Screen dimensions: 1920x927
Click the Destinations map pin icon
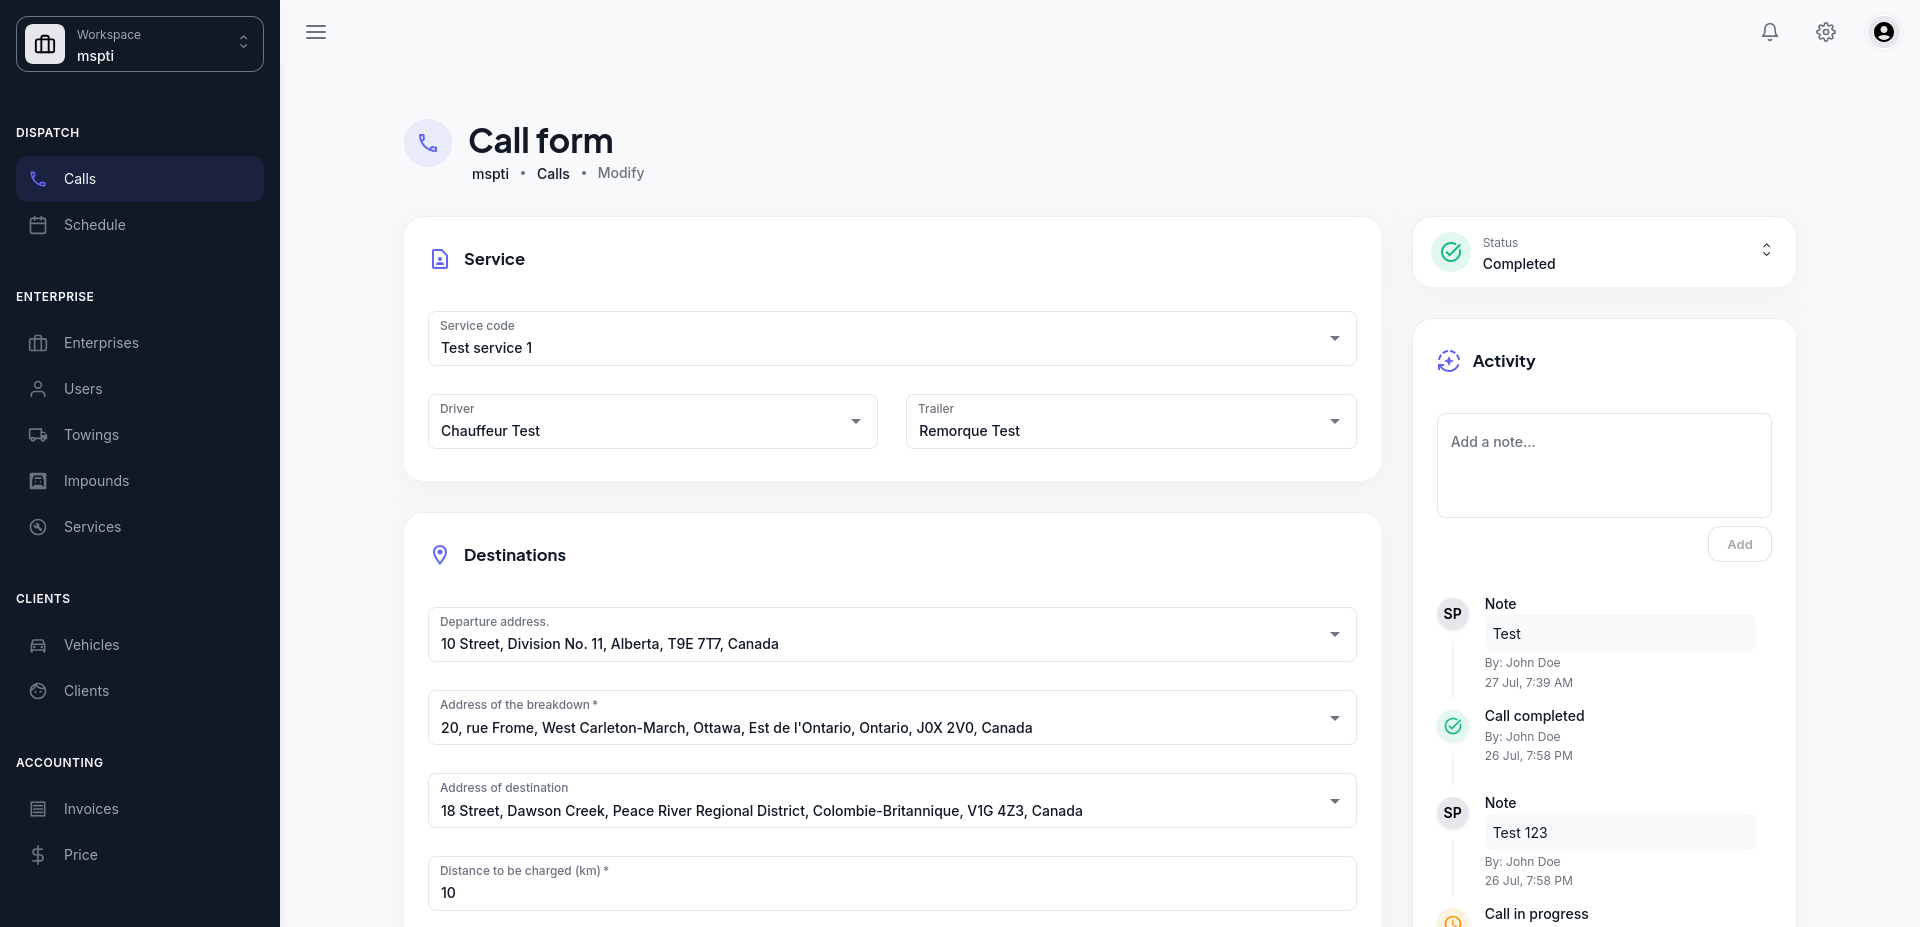[x=440, y=555]
